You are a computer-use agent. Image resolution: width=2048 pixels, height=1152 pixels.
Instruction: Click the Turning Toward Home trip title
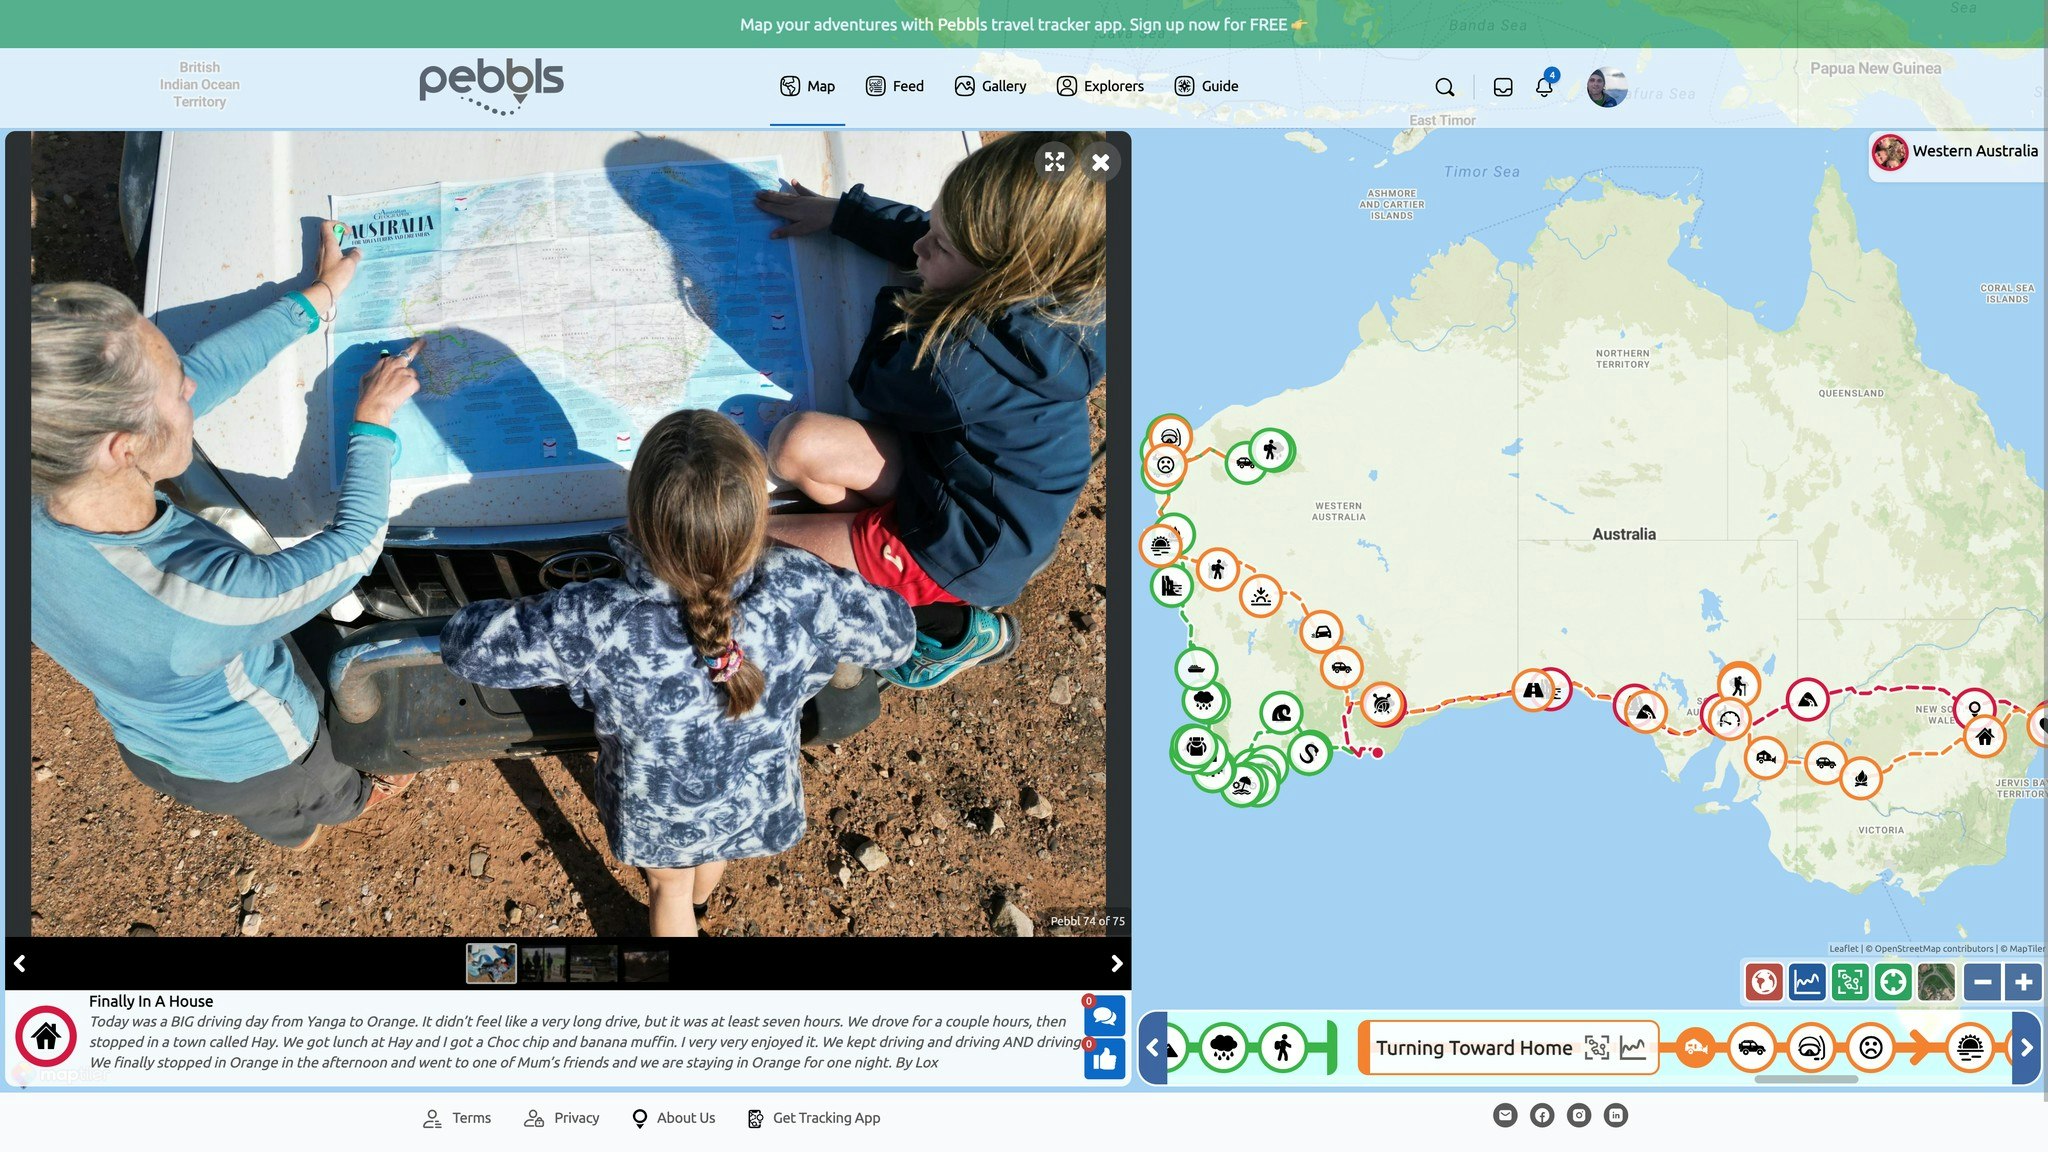(x=1474, y=1048)
